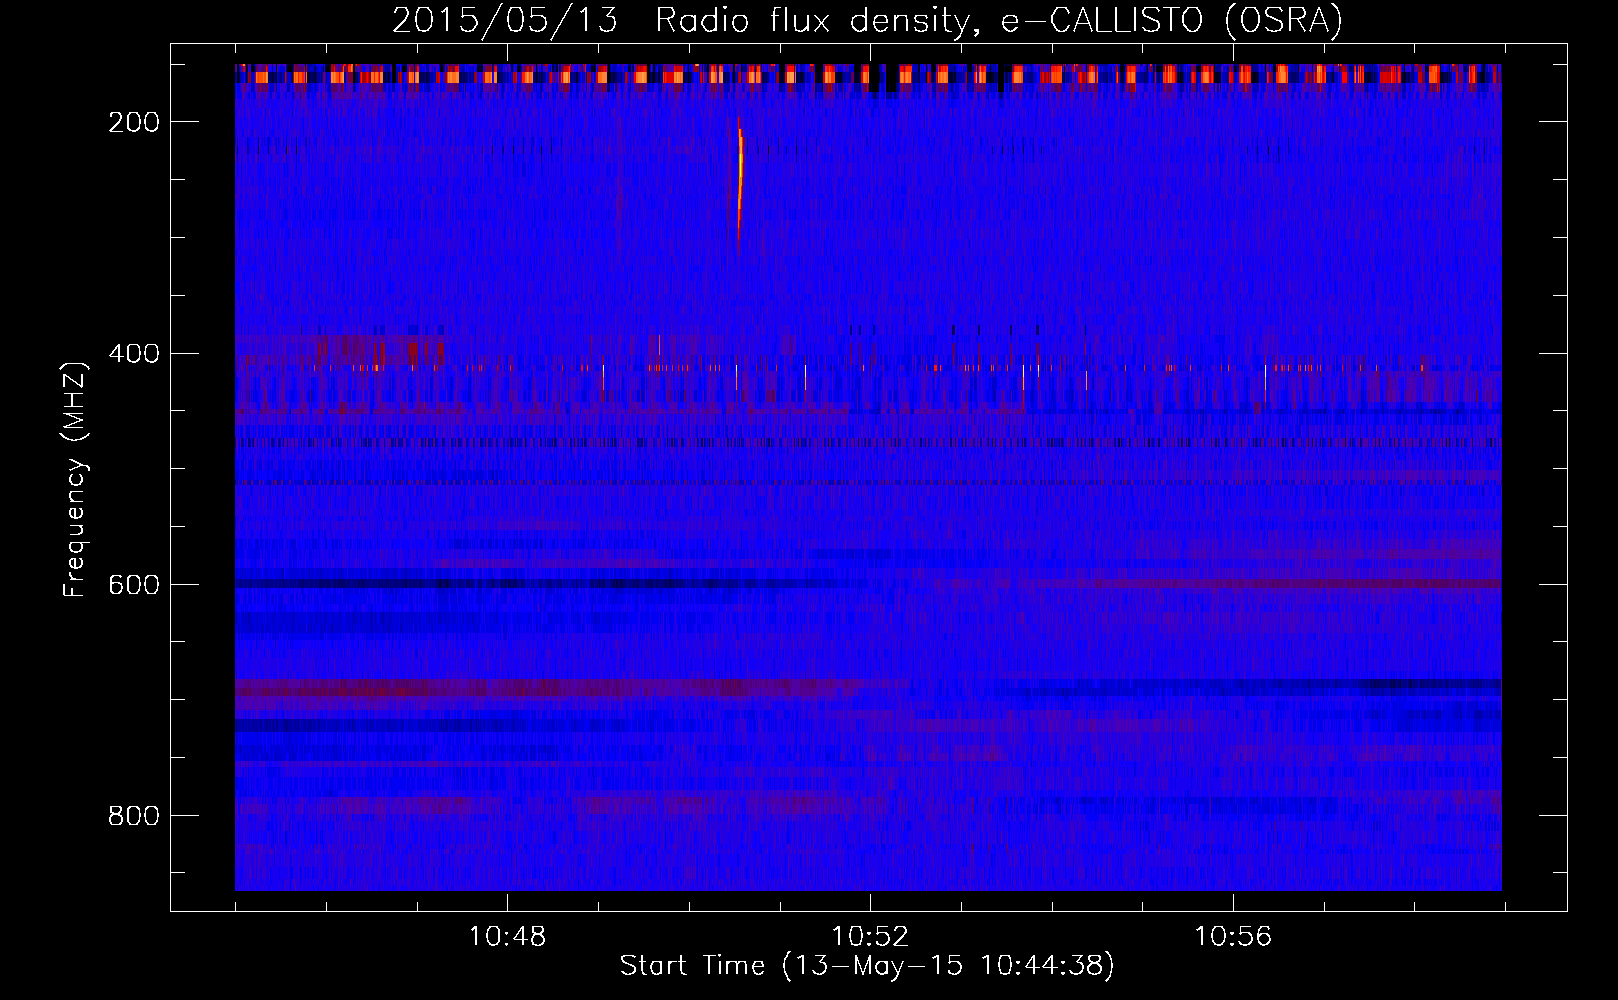Screen dimensions: 1618x1000
Task: Click the 'Start Time (13-May-15 10:44:38)' label
Action: point(867,965)
